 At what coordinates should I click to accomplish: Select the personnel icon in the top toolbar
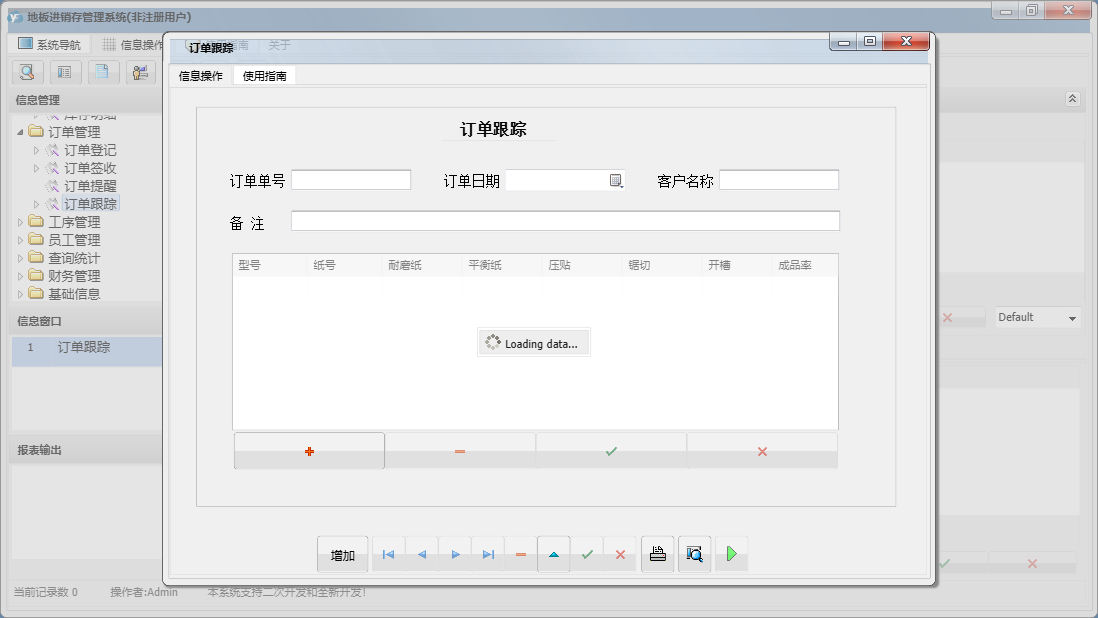pos(140,71)
